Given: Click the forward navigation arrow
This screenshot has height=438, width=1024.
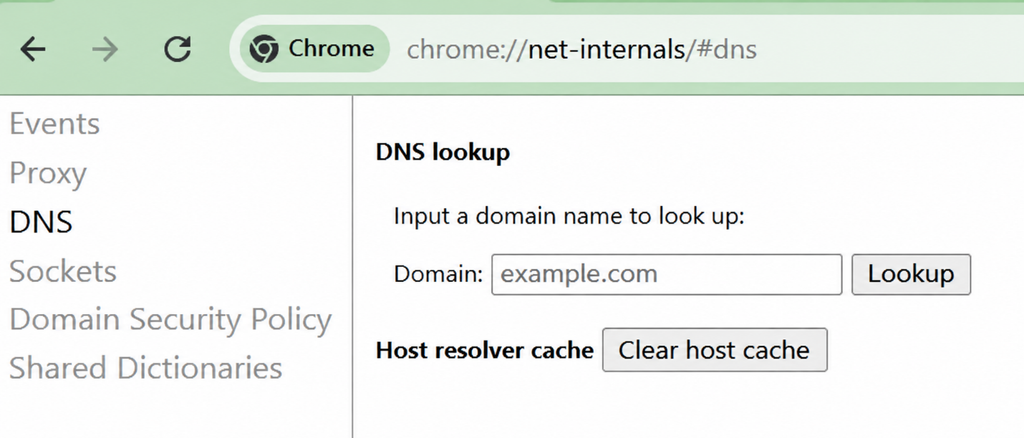Looking at the screenshot, I should (104, 49).
